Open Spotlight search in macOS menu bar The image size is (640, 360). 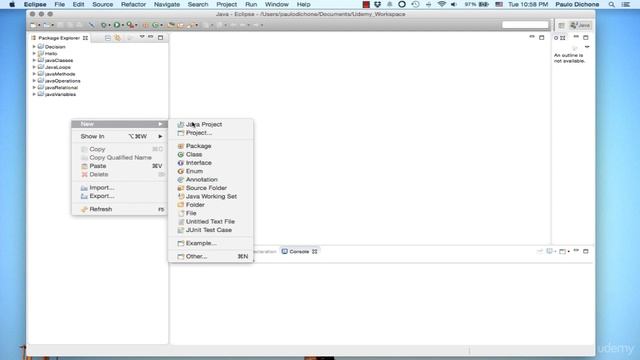pos(611,4)
